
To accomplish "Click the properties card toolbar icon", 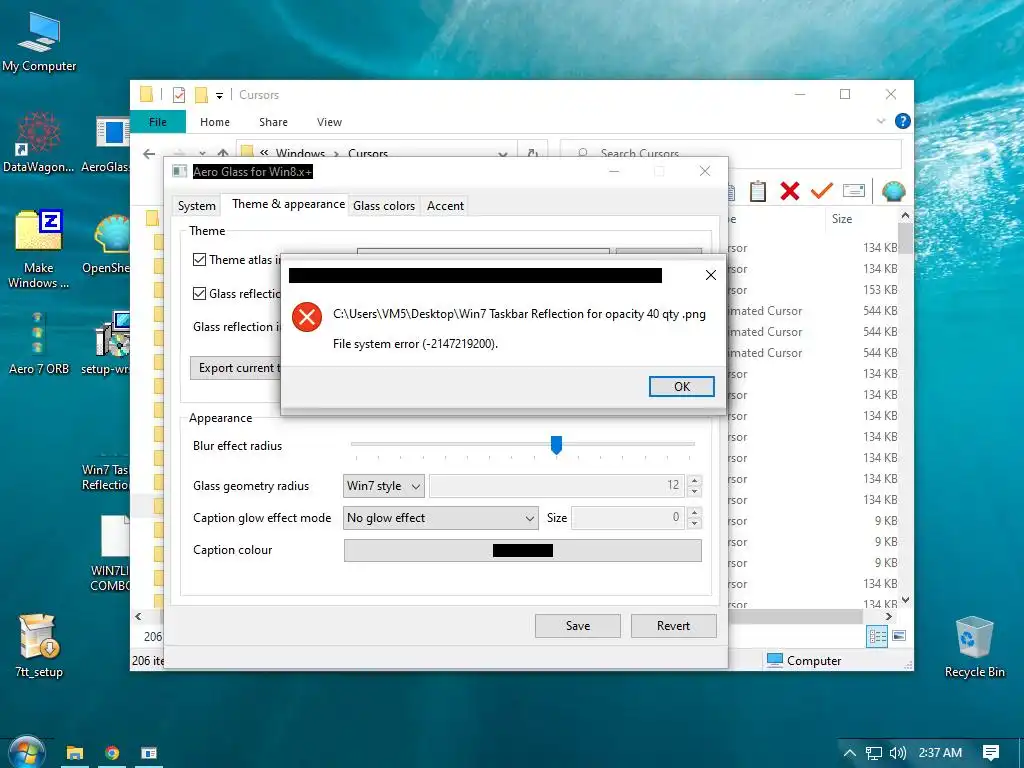I will pyautogui.click(x=854, y=191).
